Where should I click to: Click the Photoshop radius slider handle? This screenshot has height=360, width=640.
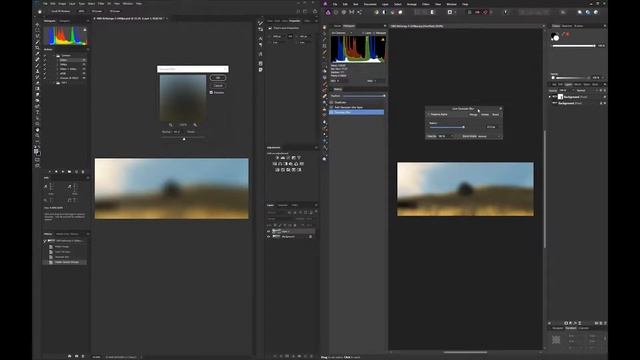point(184,139)
